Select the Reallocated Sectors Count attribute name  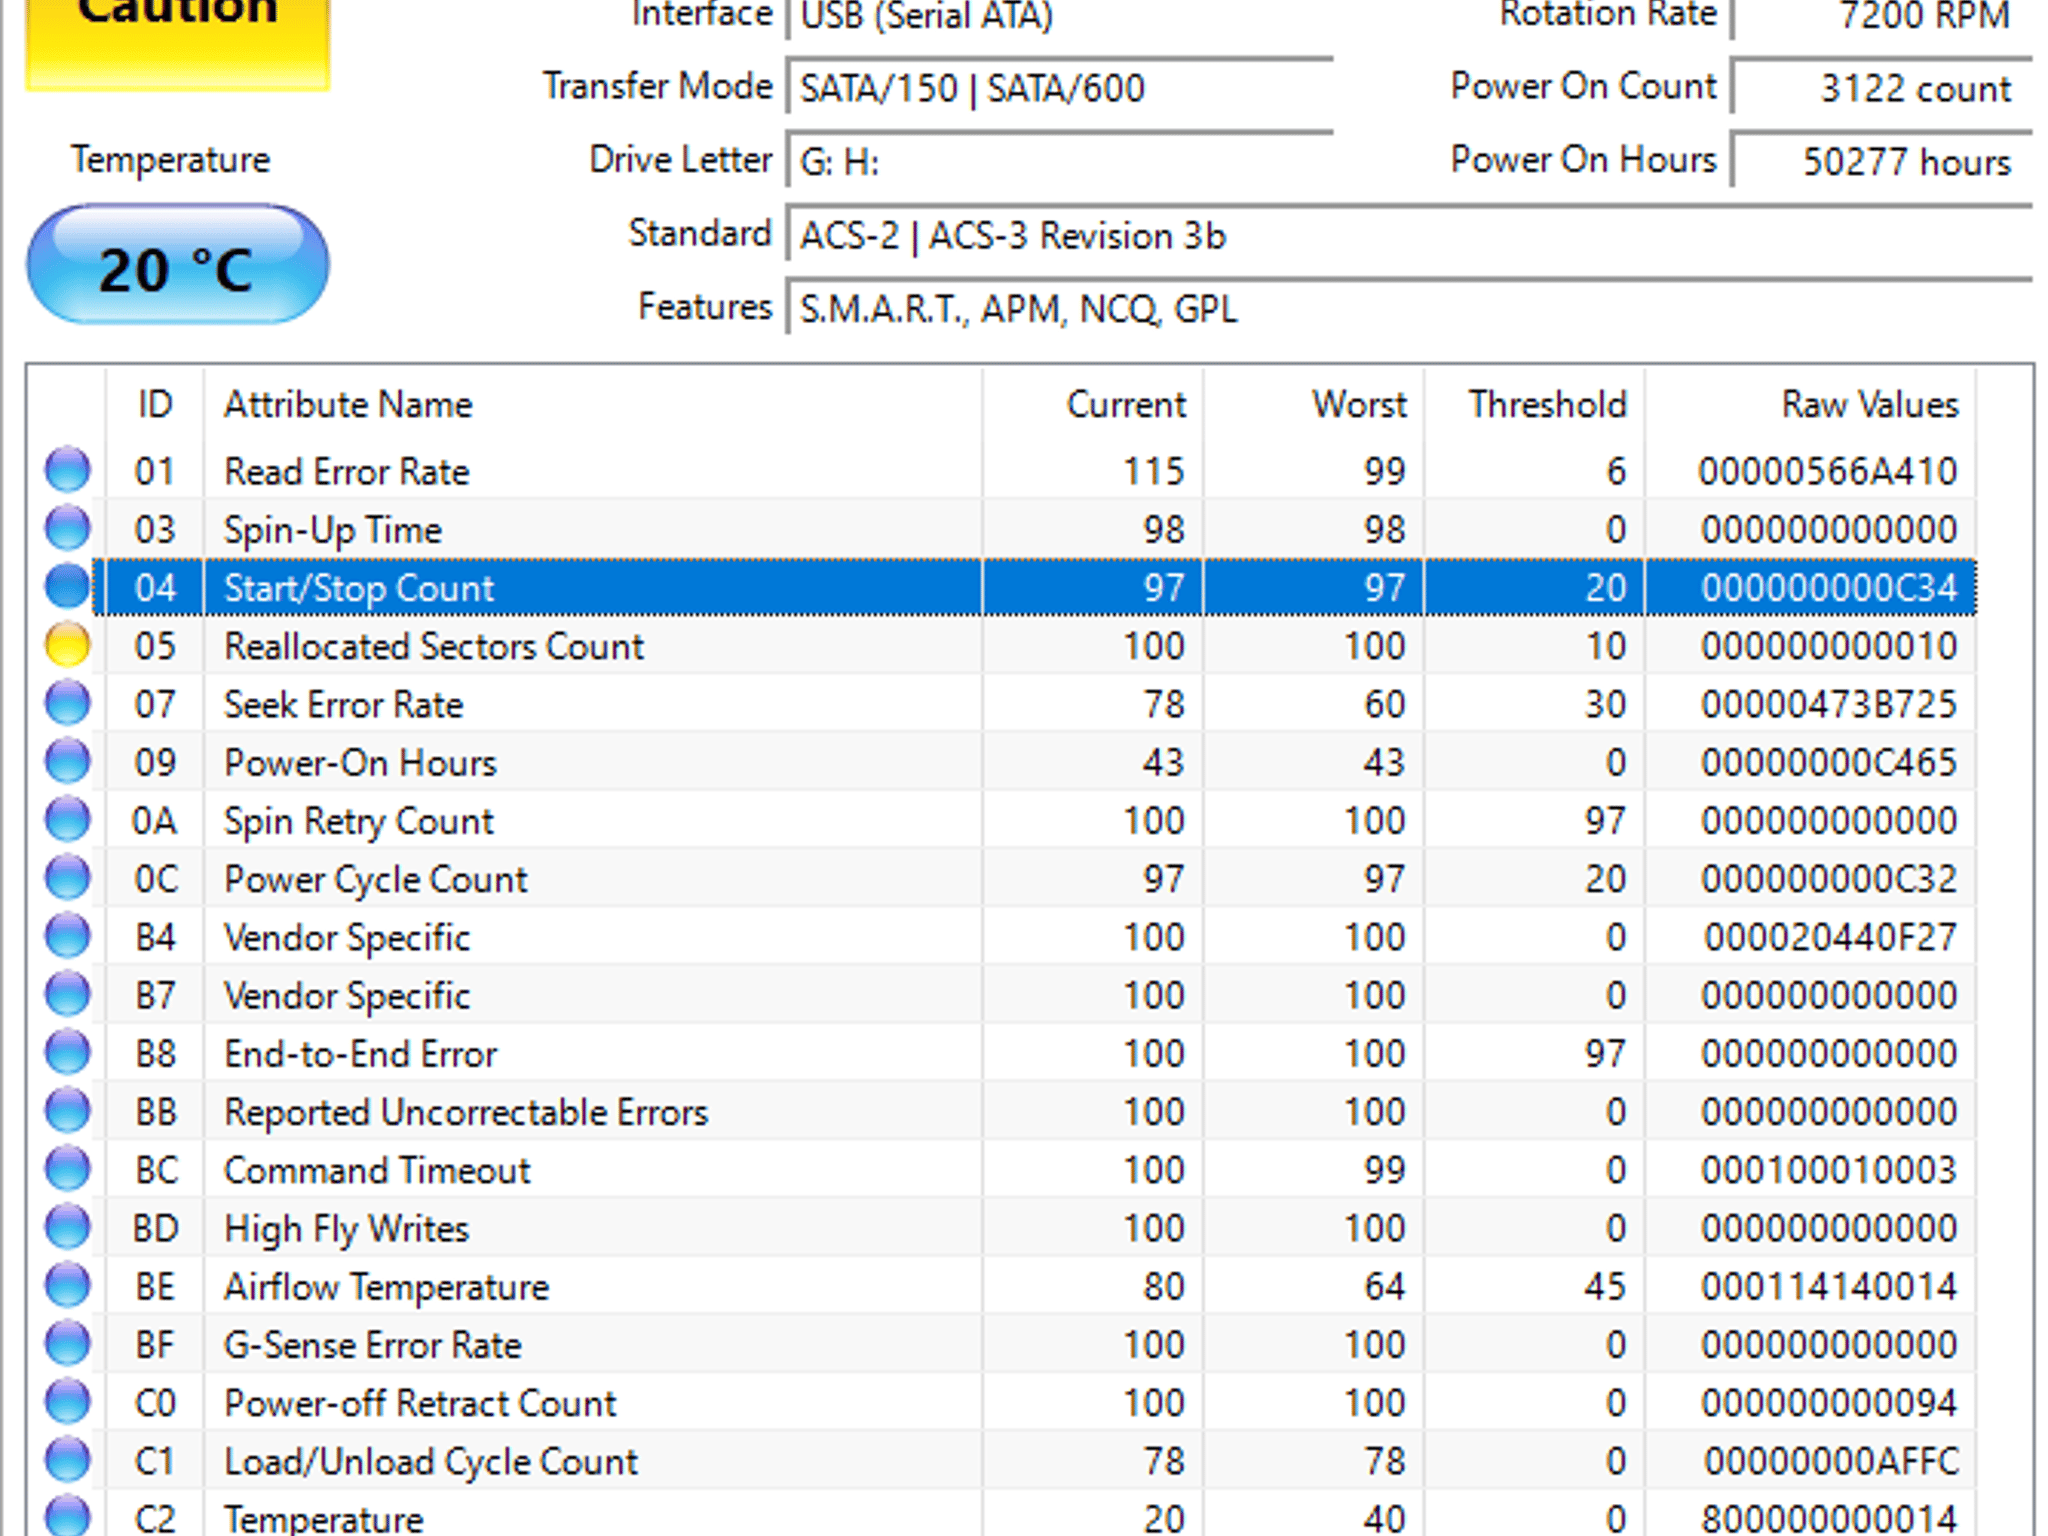[434, 646]
